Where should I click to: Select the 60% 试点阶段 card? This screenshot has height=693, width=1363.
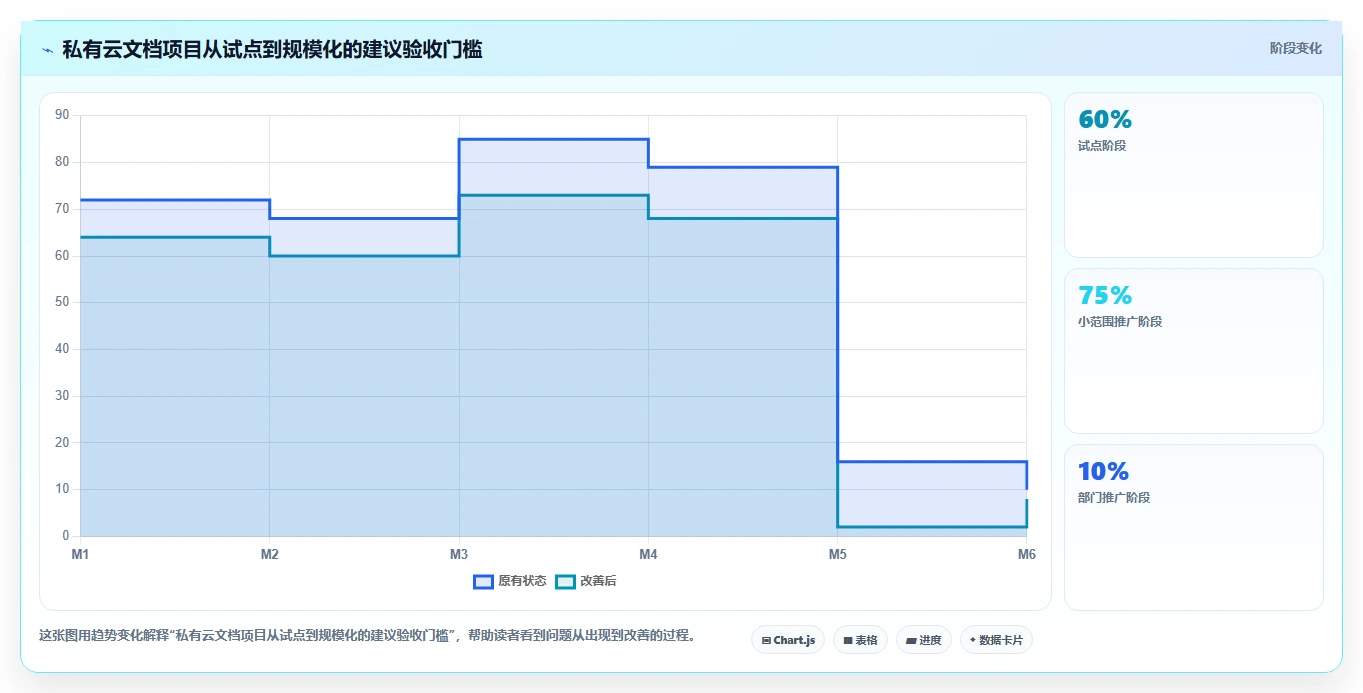pos(1194,175)
